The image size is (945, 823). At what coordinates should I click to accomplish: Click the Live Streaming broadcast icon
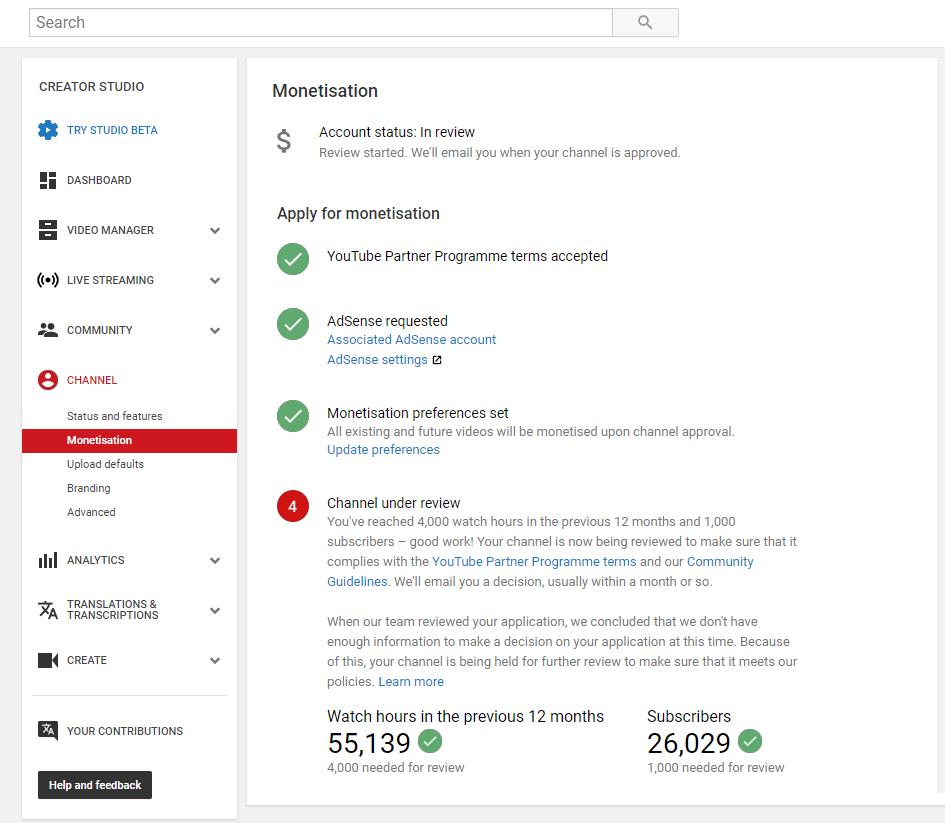[48, 280]
